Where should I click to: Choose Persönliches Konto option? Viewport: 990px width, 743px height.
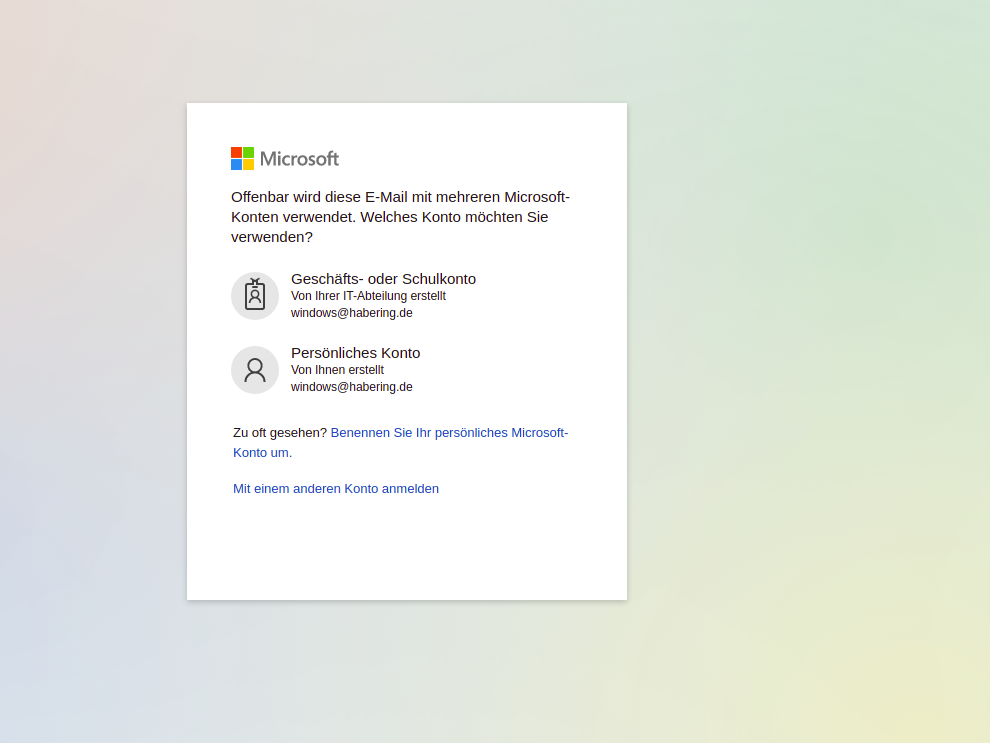pyautogui.click(x=407, y=370)
